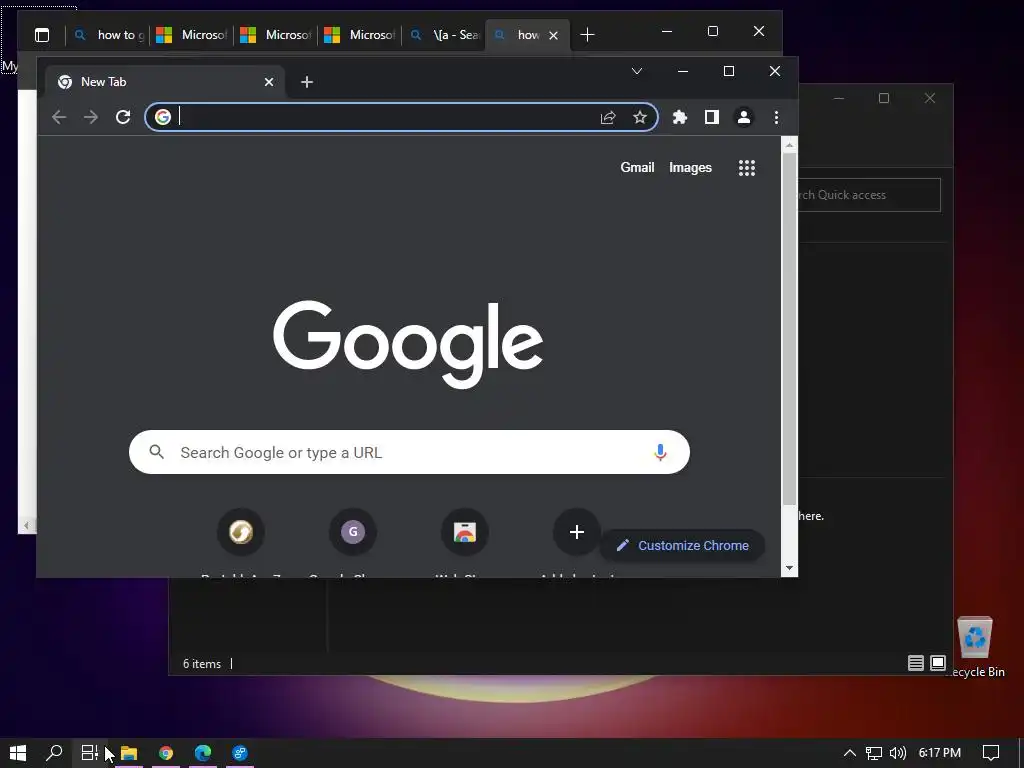This screenshot has width=1024, height=768.
Task: Open Chrome three-dot menu
Action: pos(776,117)
